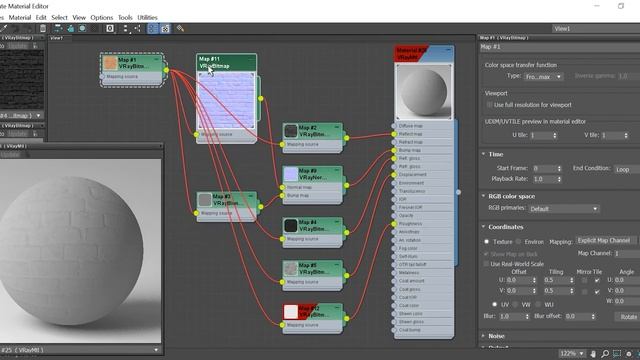Open the color space Type dropdown

tap(543, 76)
